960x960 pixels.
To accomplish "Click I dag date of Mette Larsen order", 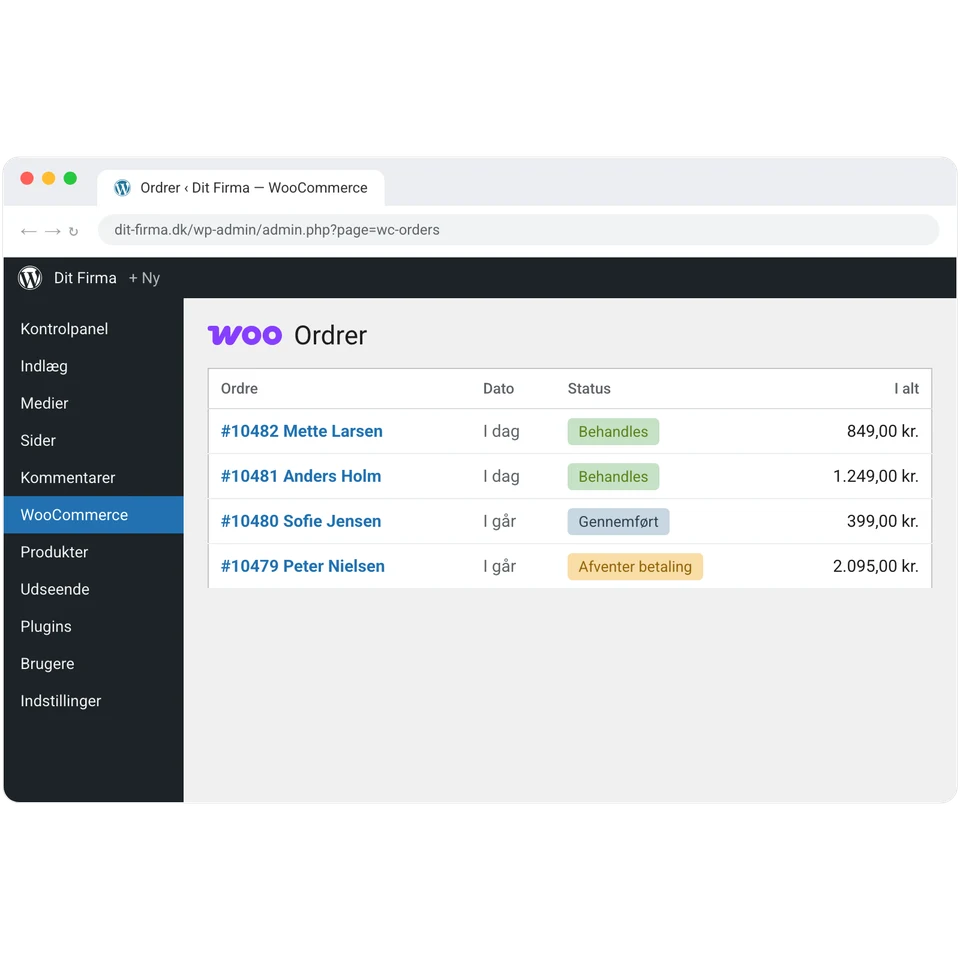I will coord(501,432).
